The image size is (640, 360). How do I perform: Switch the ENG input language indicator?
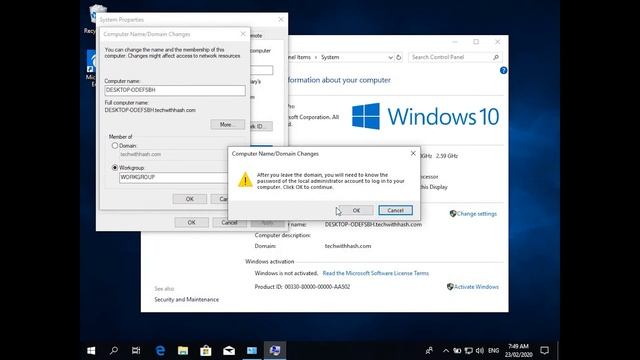click(x=493, y=350)
